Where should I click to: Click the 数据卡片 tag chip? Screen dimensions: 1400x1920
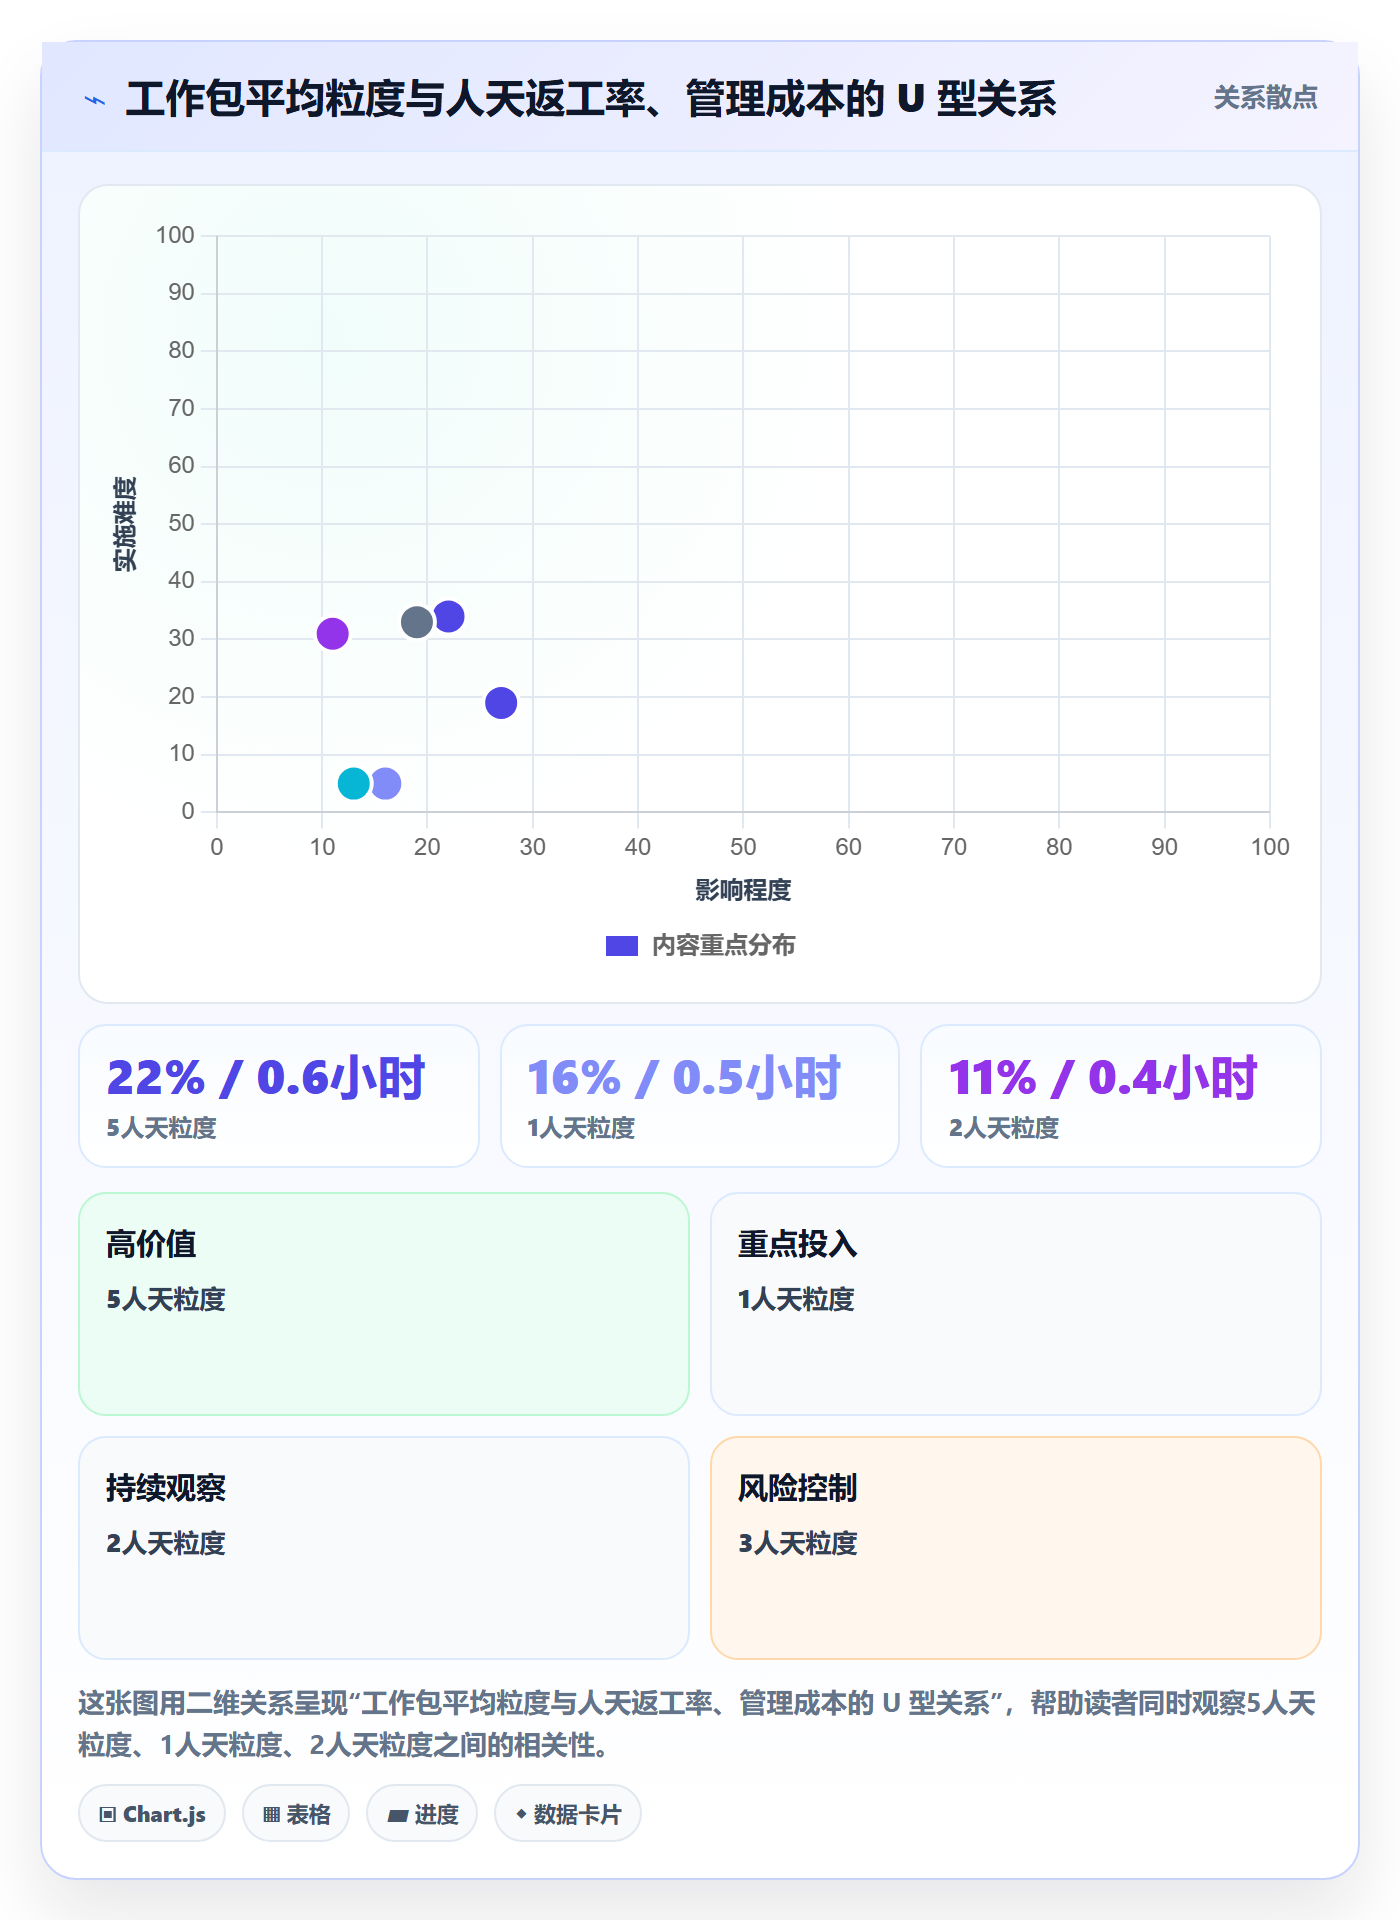568,1814
